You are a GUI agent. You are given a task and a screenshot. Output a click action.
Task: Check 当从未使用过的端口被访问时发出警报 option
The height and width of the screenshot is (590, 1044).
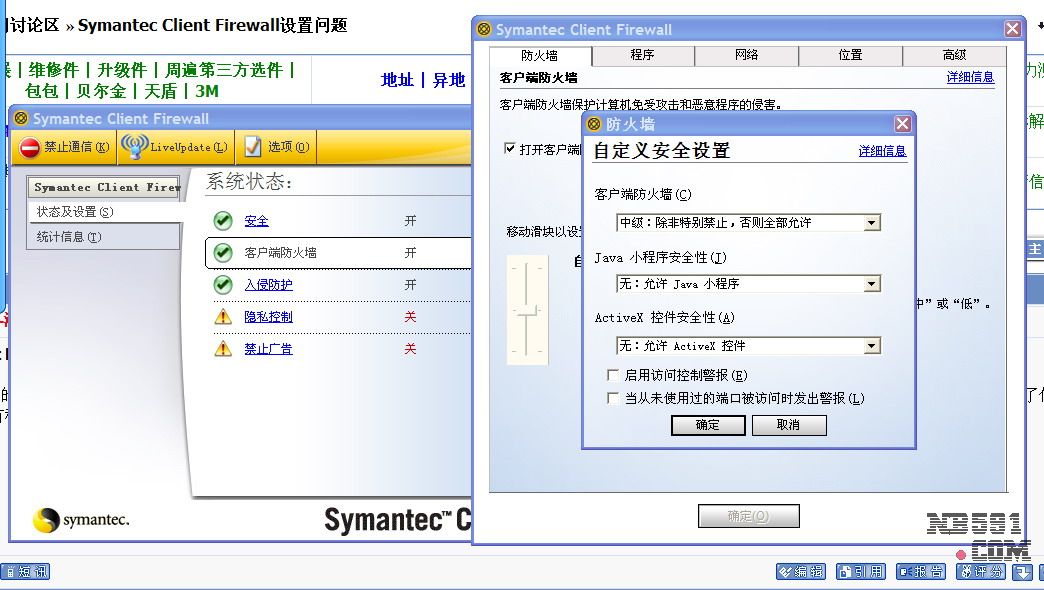613,398
